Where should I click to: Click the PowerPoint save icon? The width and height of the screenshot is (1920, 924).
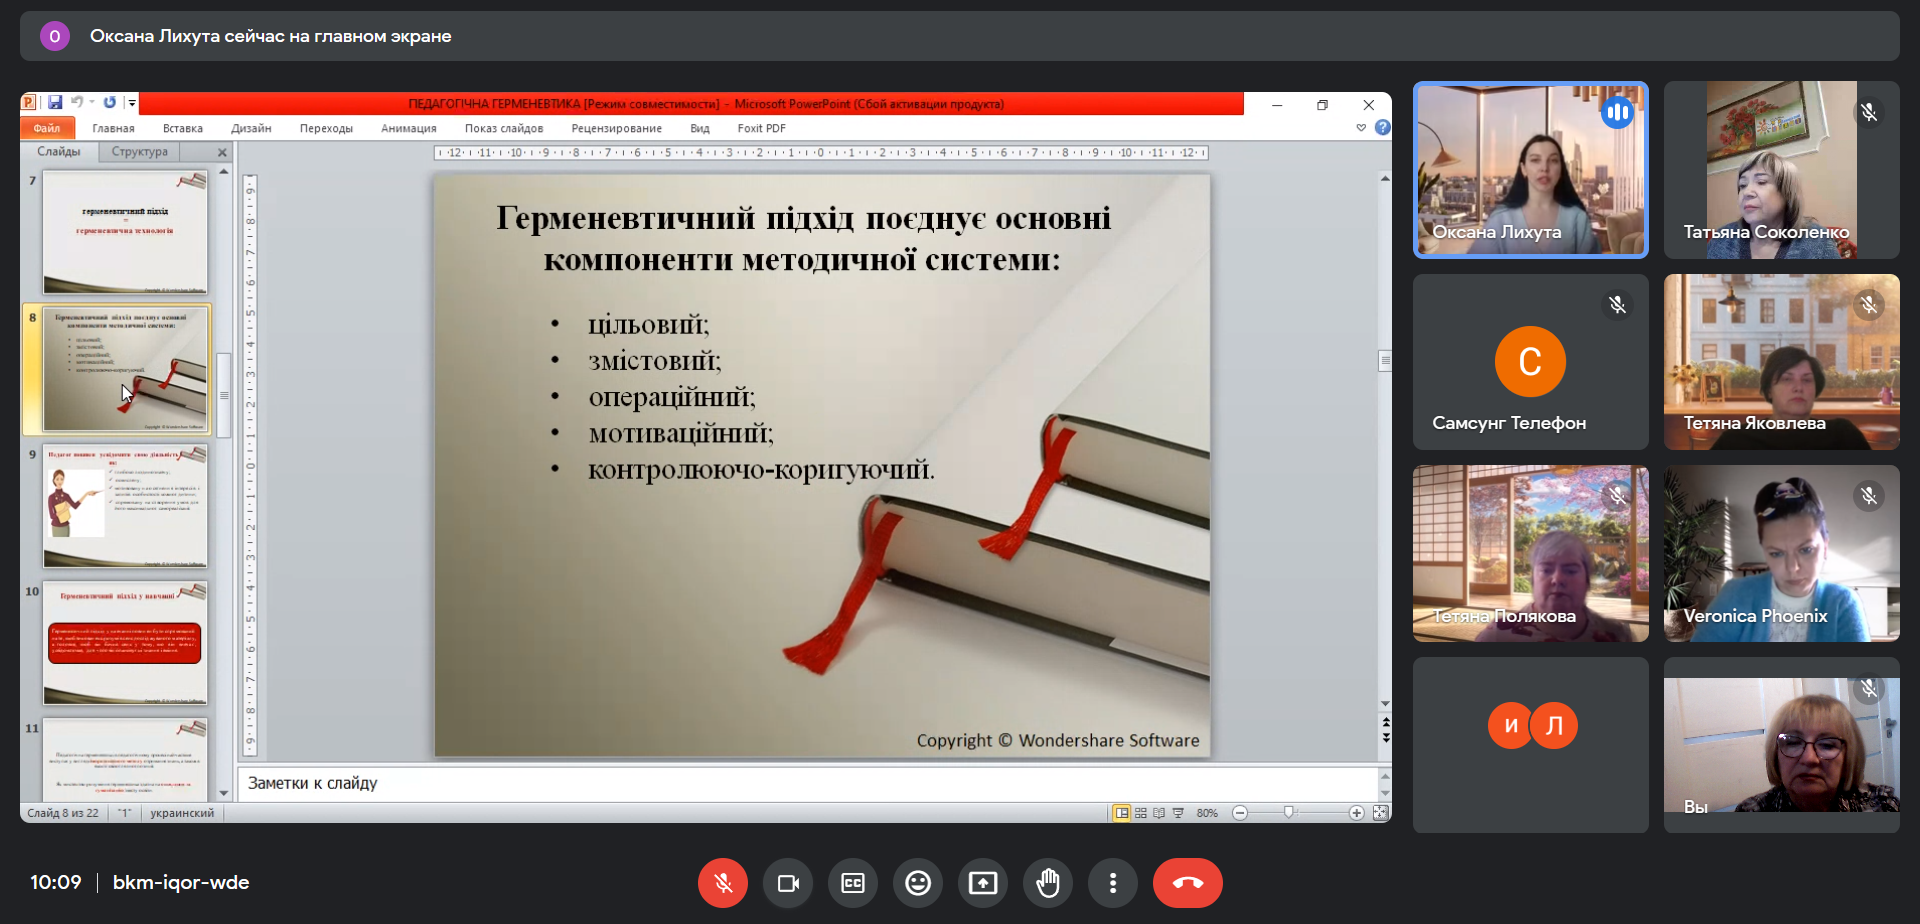coord(55,102)
